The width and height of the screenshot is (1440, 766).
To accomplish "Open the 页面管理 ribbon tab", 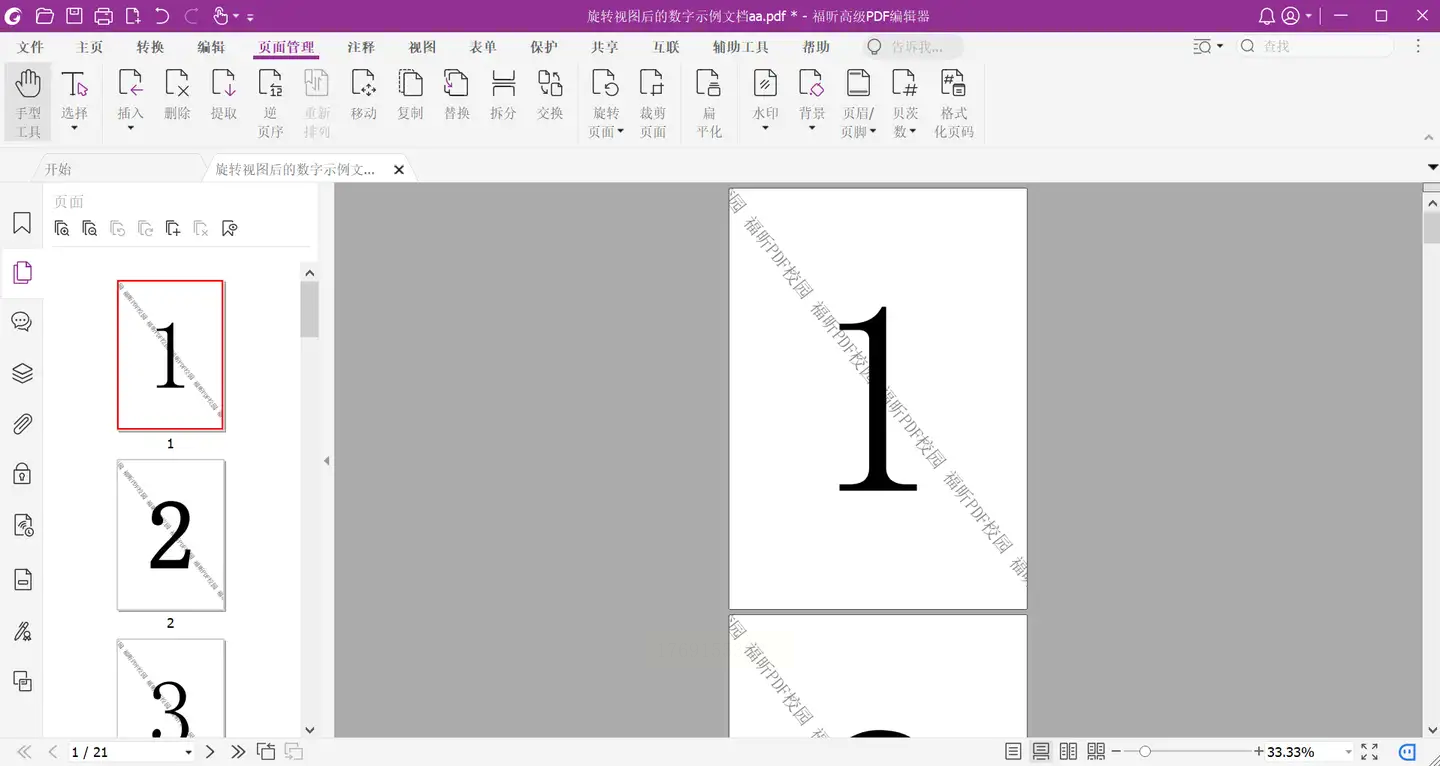I will [286, 47].
